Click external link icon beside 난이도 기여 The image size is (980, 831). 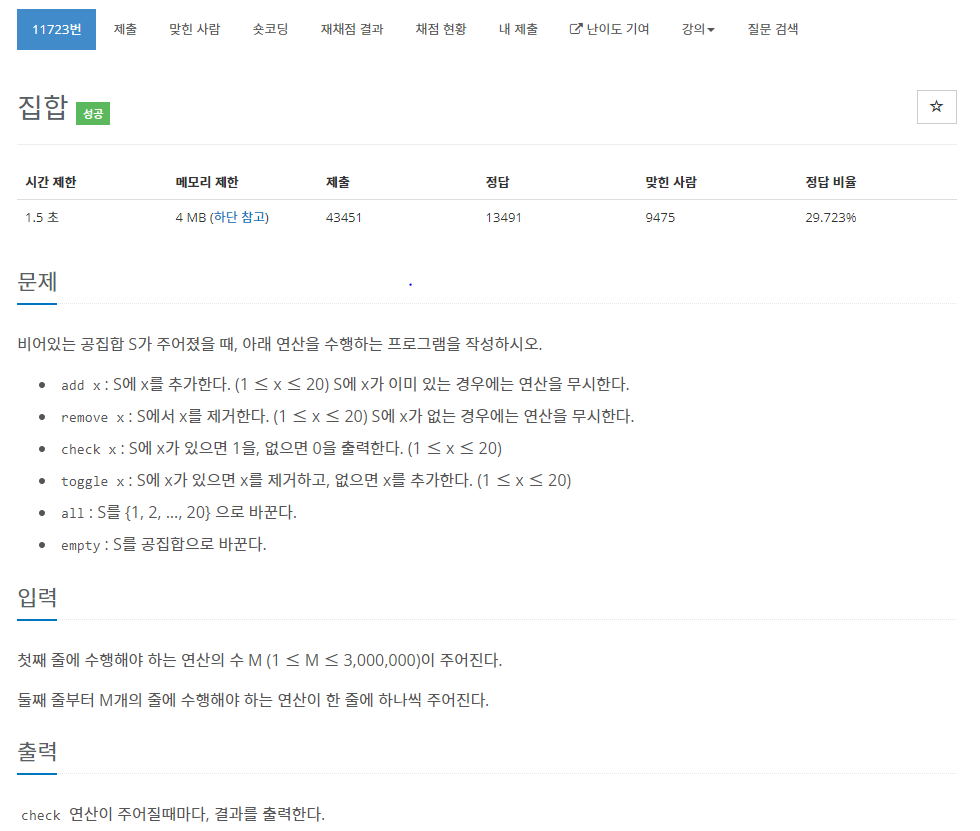[575, 29]
